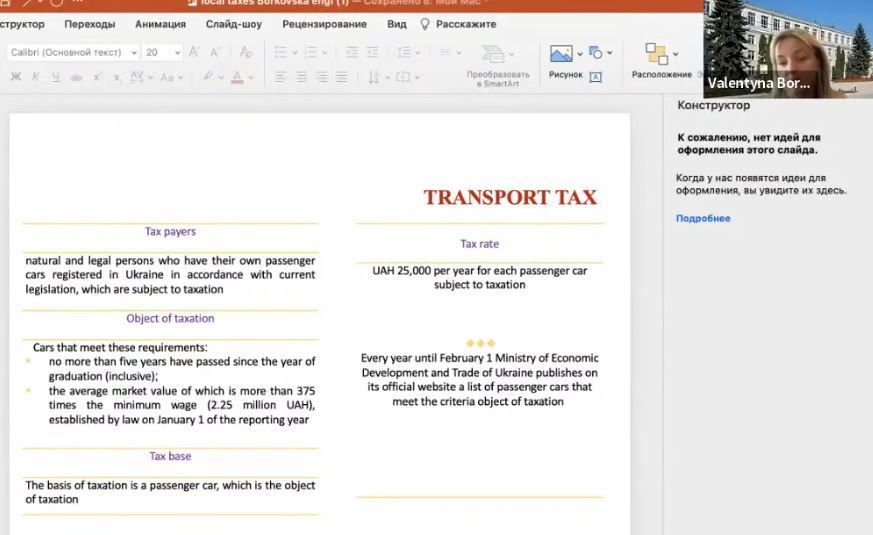Toggle subscript formatting

117,77
